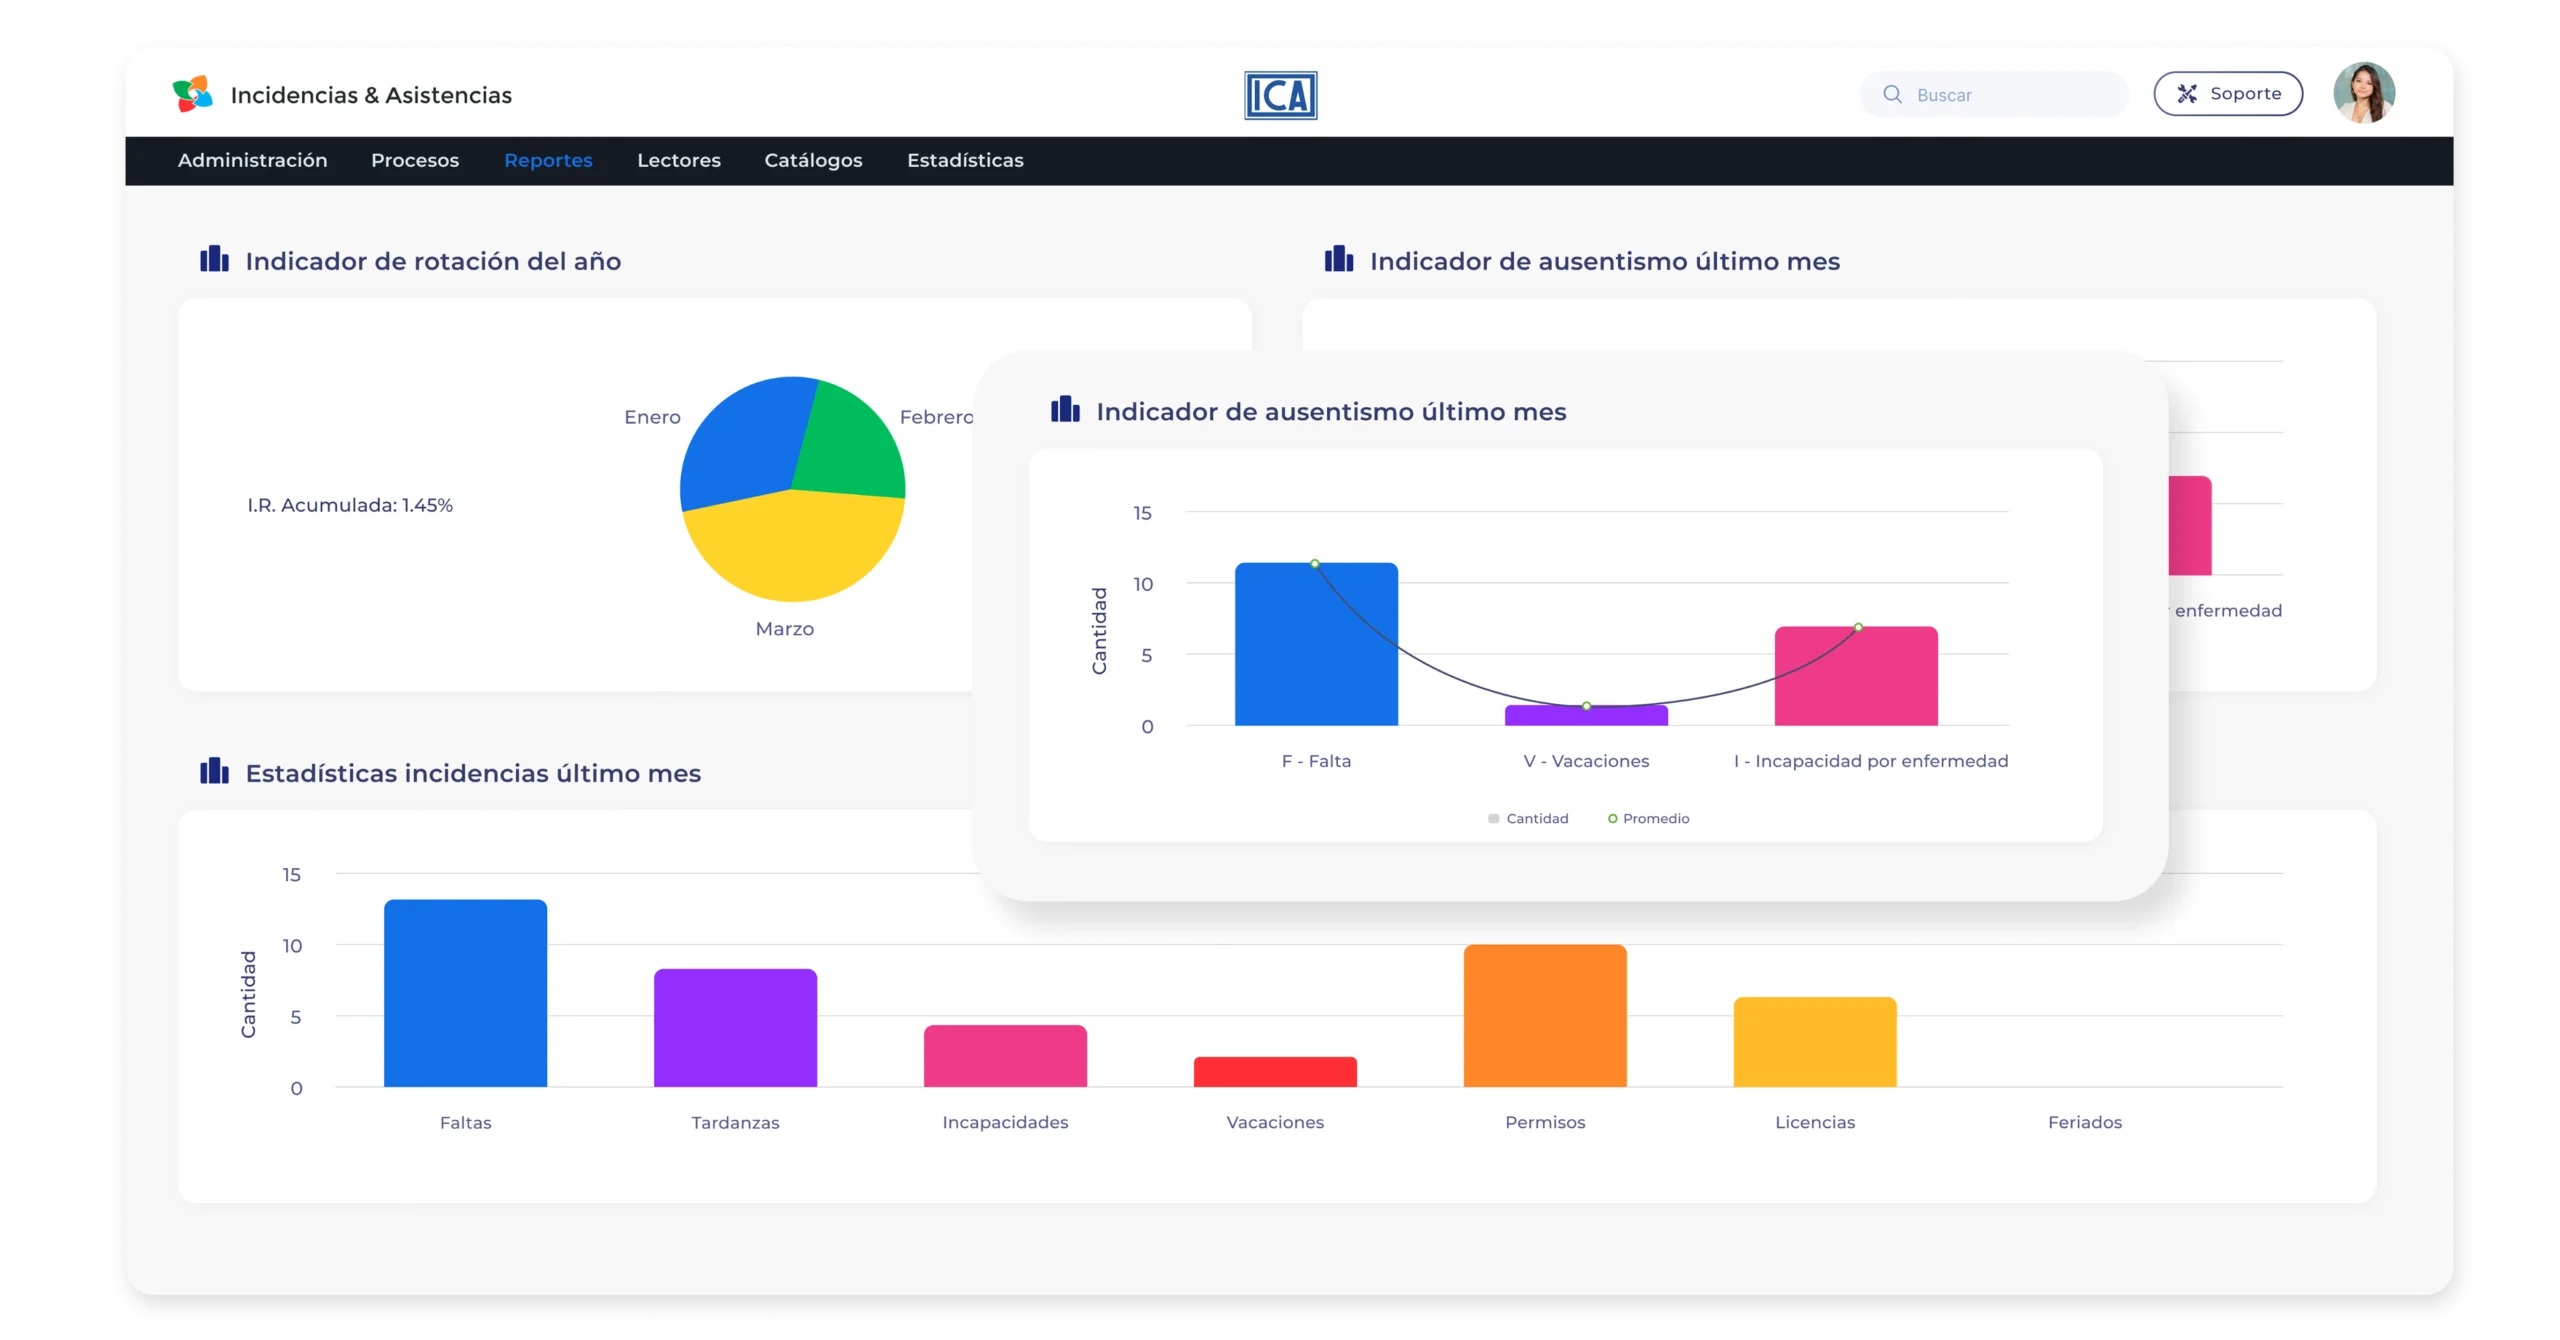The height and width of the screenshot is (1340, 2560).
Task: Select the Reportes menu item
Action: pyautogui.click(x=548, y=160)
